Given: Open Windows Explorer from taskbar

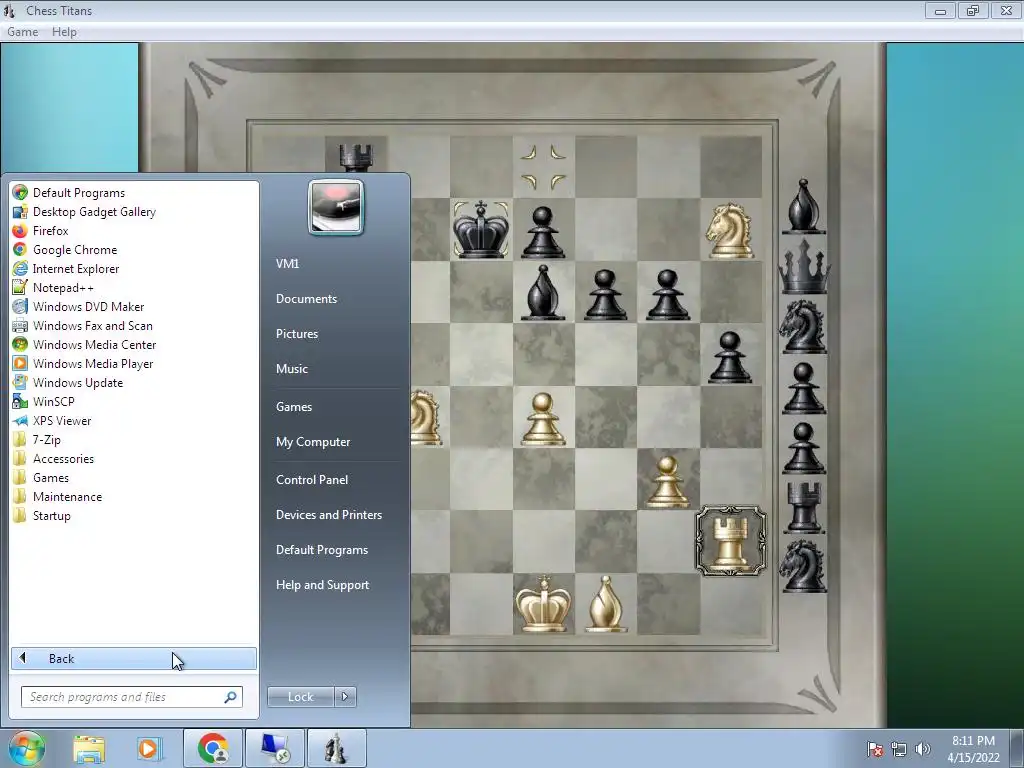Looking at the screenshot, I should (89, 748).
